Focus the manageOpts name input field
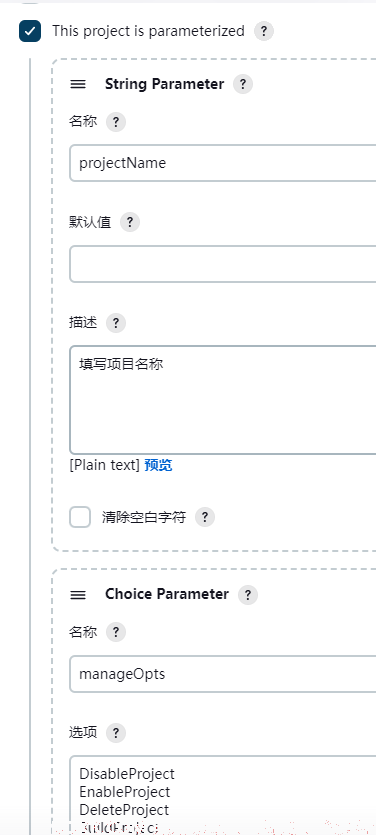Screen dimensions: 376x838 (x=223, y=674)
